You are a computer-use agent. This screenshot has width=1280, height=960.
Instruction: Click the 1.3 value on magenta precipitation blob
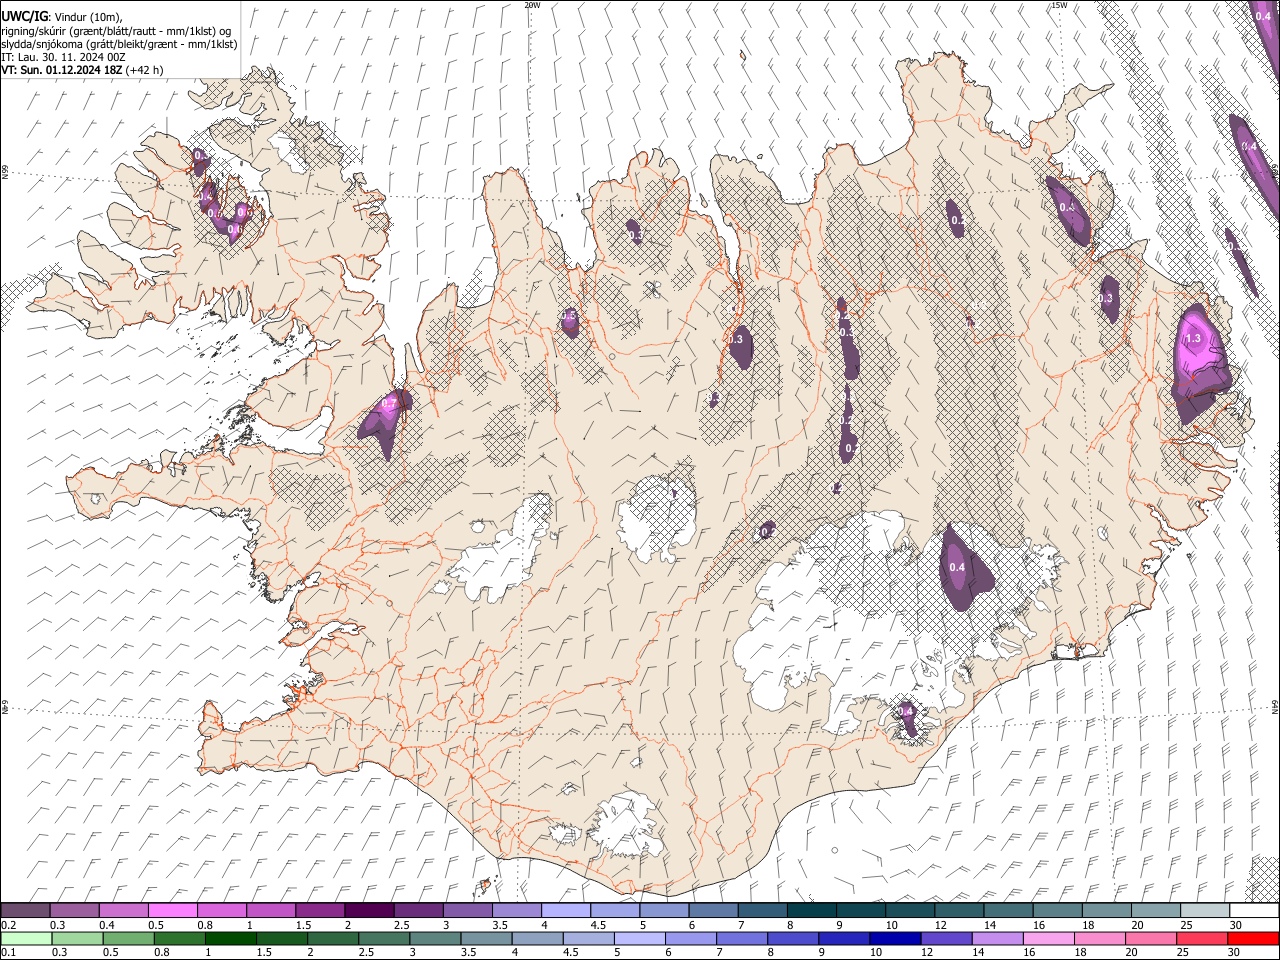[1192, 339]
